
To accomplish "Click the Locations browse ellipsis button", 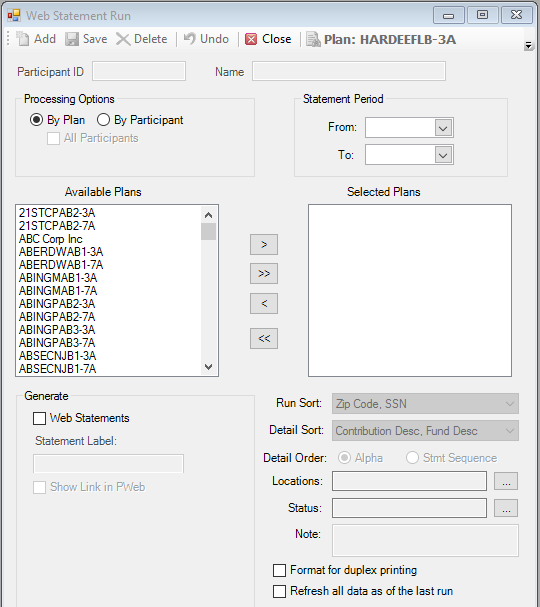I will (x=506, y=481).
